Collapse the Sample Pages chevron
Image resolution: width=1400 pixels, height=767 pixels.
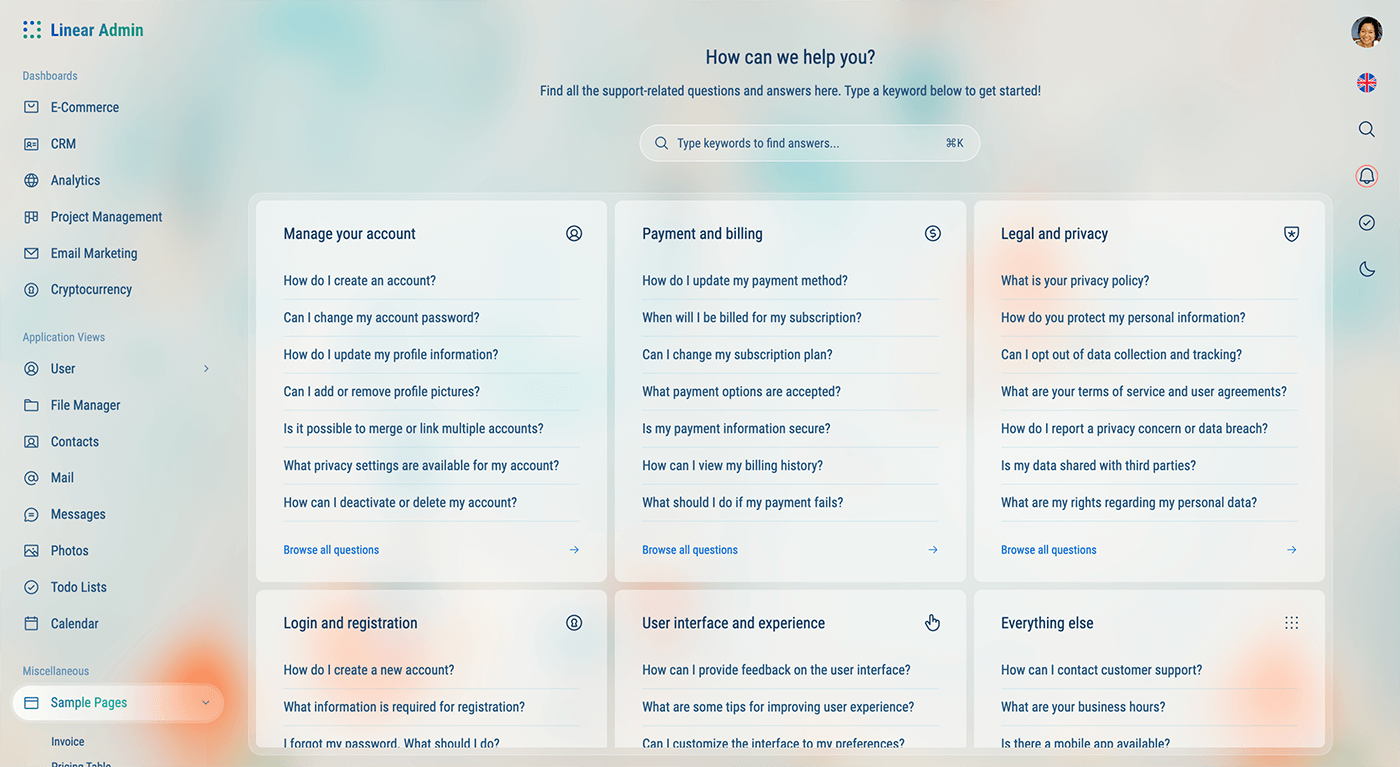point(206,703)
